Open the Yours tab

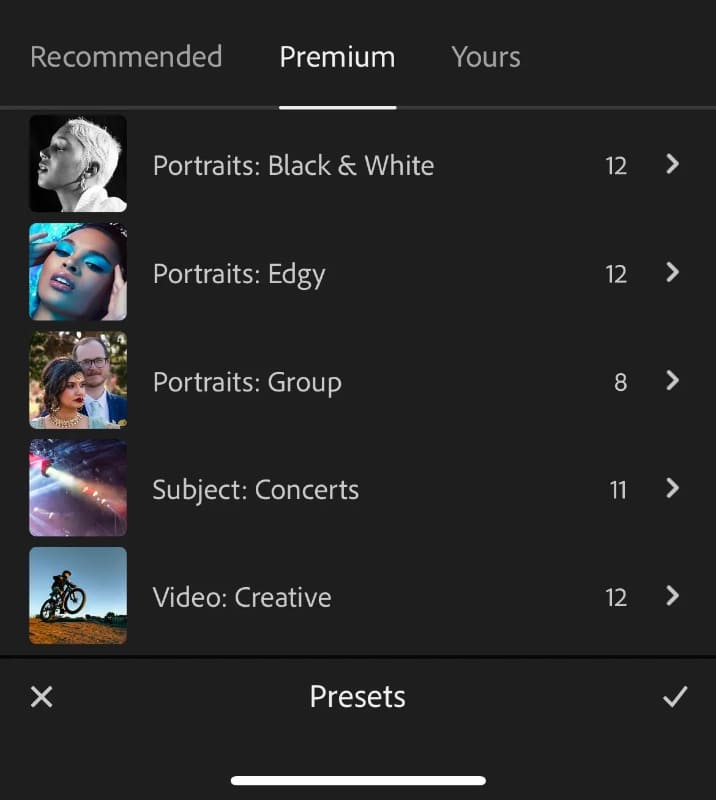coord(486,57)
